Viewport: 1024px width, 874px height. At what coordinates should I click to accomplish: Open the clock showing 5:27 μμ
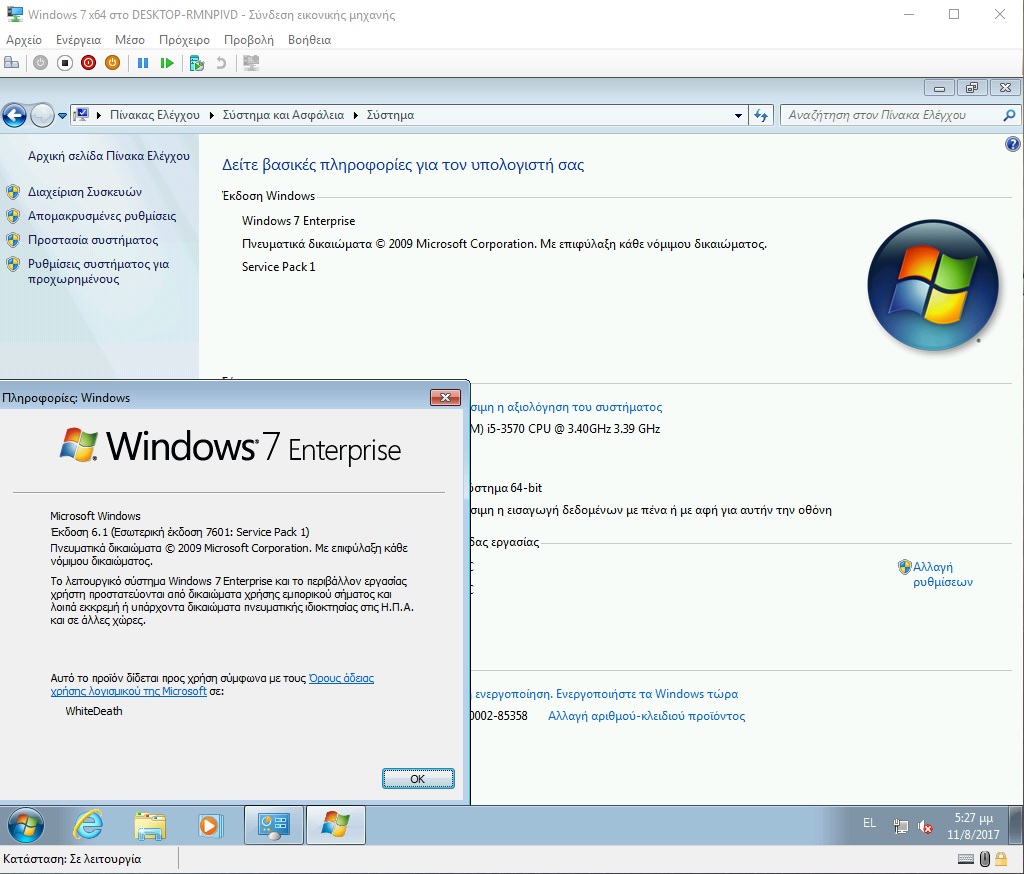[973, 826]
